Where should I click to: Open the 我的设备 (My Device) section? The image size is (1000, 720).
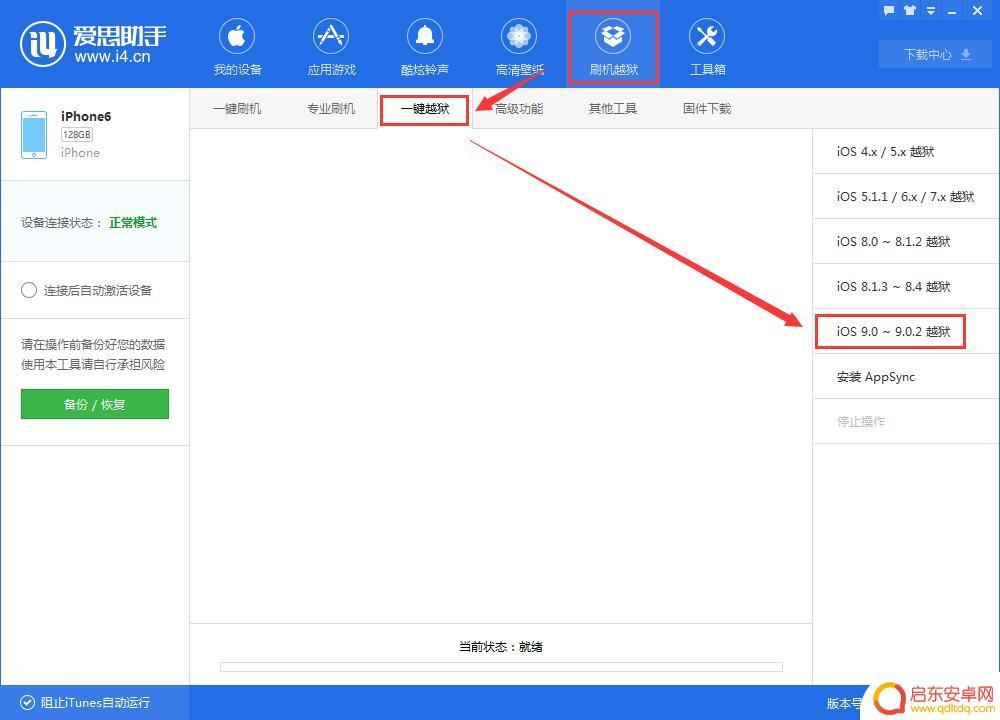pyautogui.click(x=237, y=48)
